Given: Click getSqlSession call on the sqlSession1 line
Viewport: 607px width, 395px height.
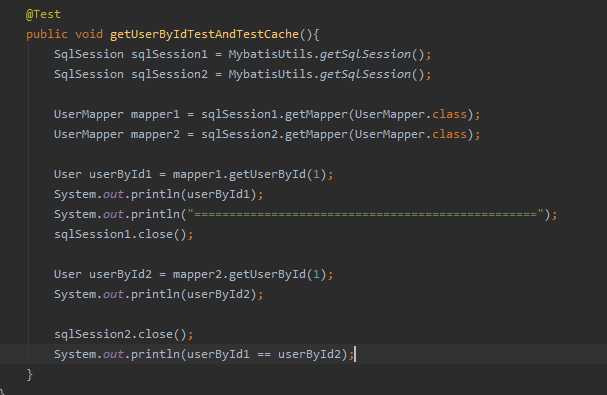Looking at the screenshot, I should (365, 55).
